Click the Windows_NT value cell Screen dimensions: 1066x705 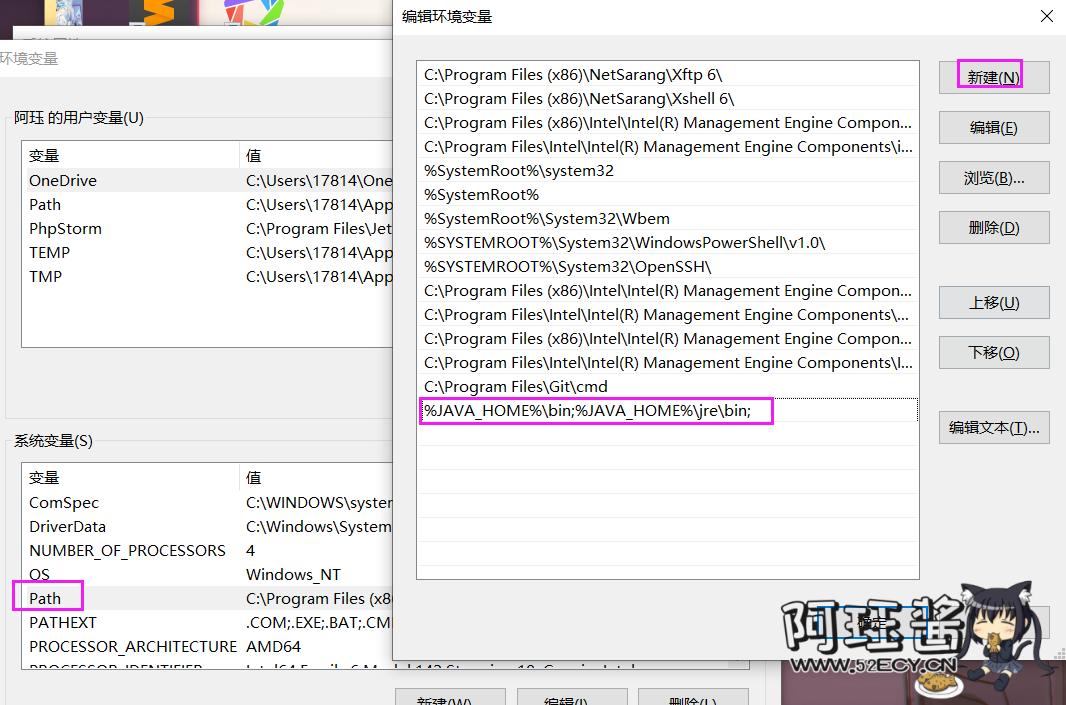tap(293, 574)
